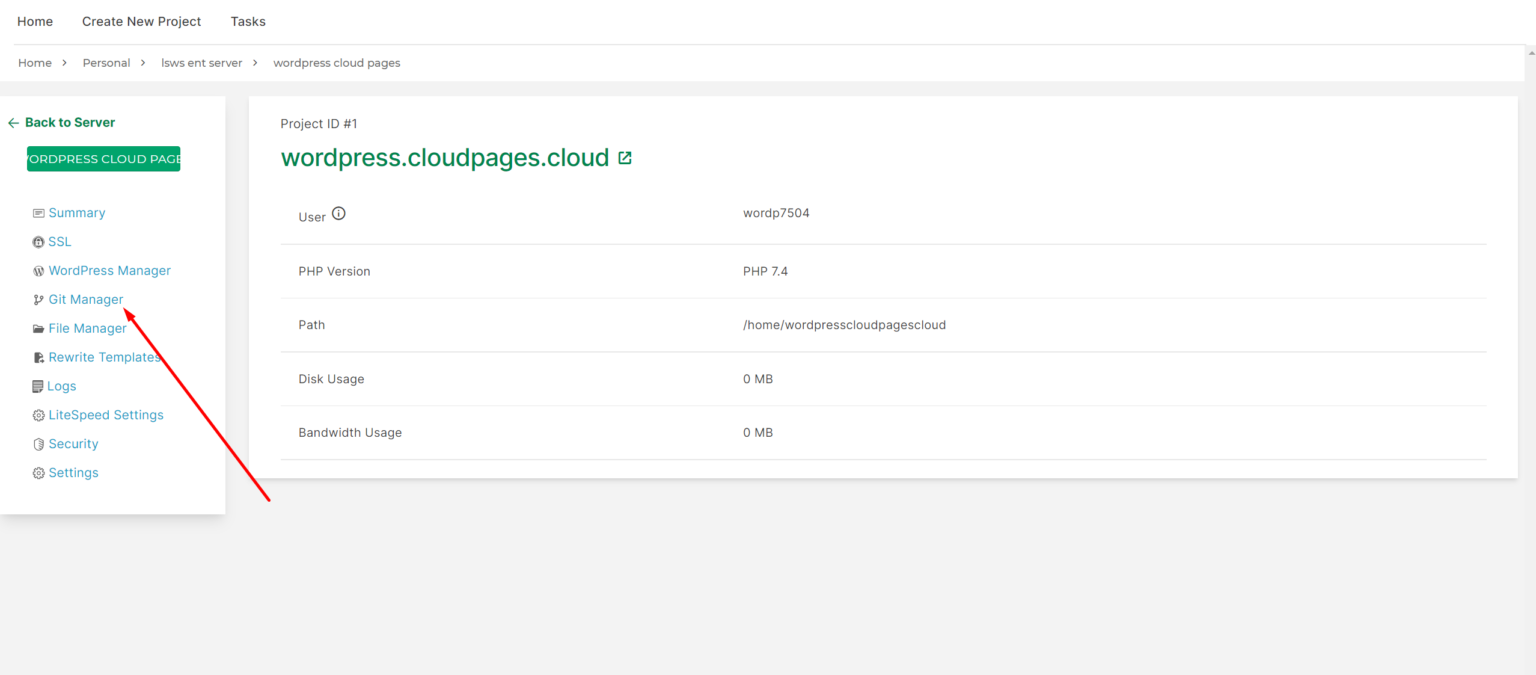This screenshot has height=675, width=1536.
Task: Navigate to lsws ent server breadcrumb link
Action: tap(201, 62)
